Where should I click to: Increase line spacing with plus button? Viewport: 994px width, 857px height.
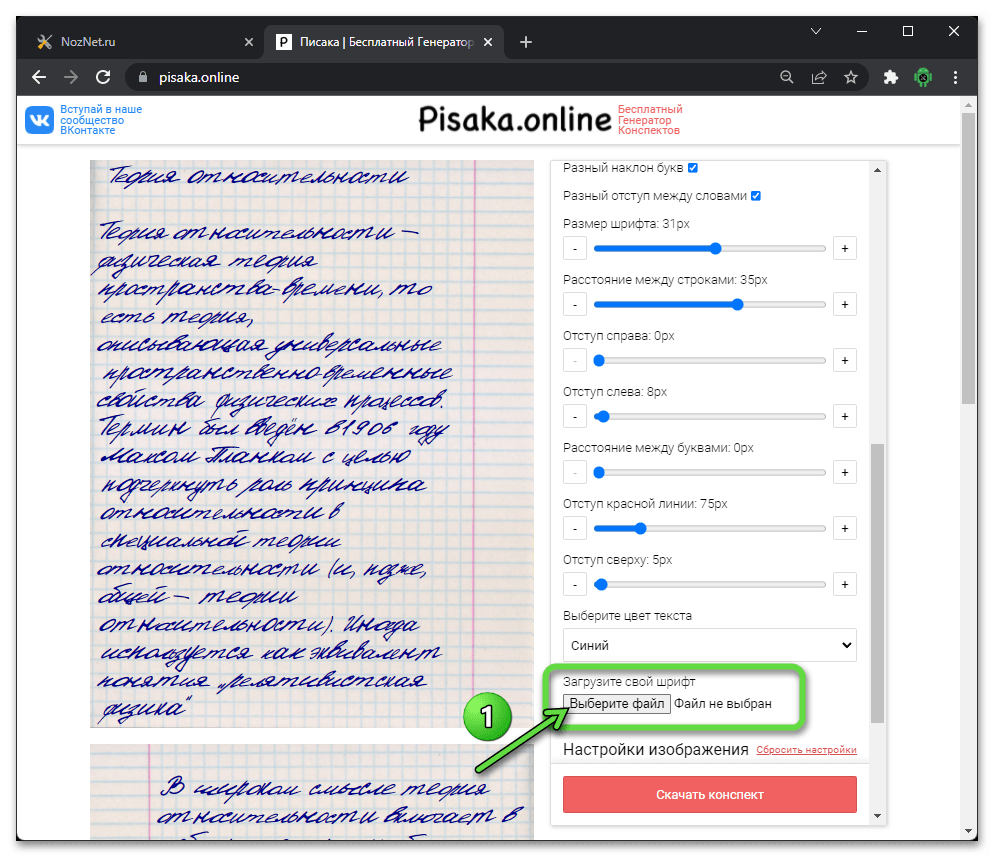[844, 304]
